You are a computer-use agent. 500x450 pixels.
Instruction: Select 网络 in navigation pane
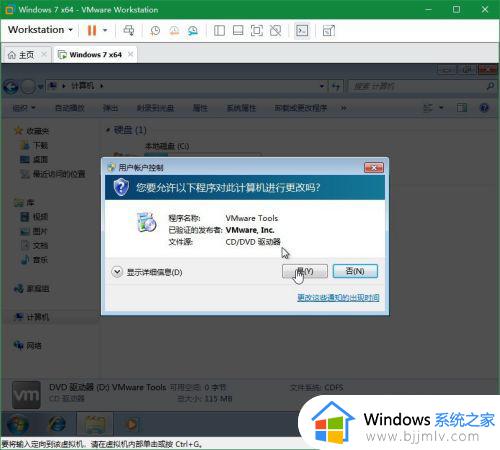click(28, 345)
